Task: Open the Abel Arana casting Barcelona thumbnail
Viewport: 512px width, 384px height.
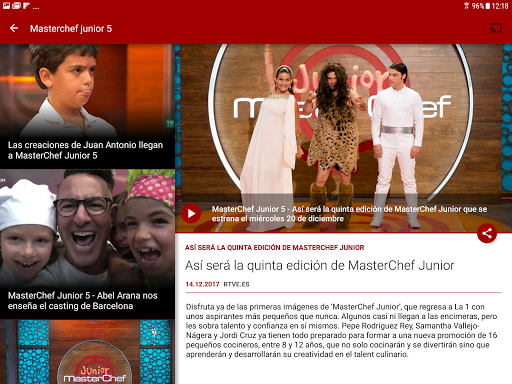Action: [87, 244]
